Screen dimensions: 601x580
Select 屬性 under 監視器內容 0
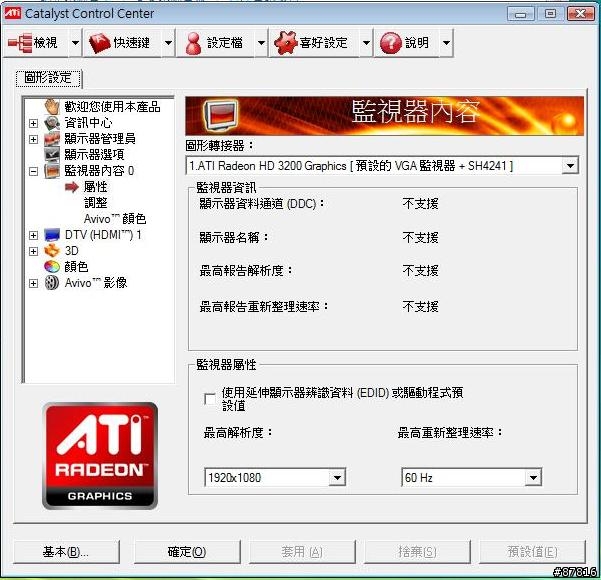[x=95, y=187]
